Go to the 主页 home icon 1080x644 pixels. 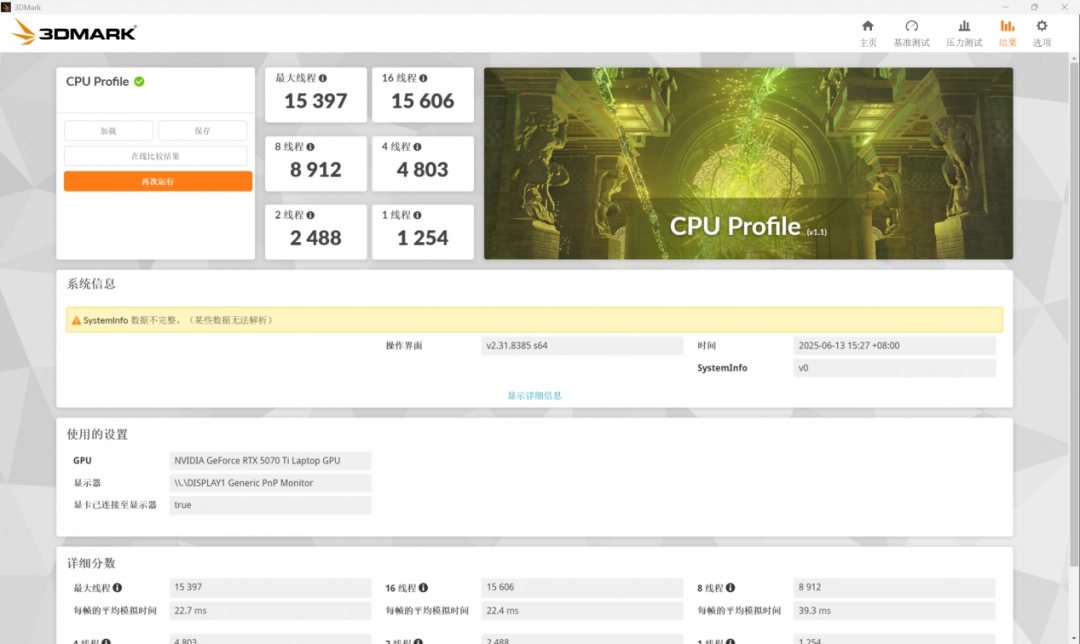coord(868,26)
